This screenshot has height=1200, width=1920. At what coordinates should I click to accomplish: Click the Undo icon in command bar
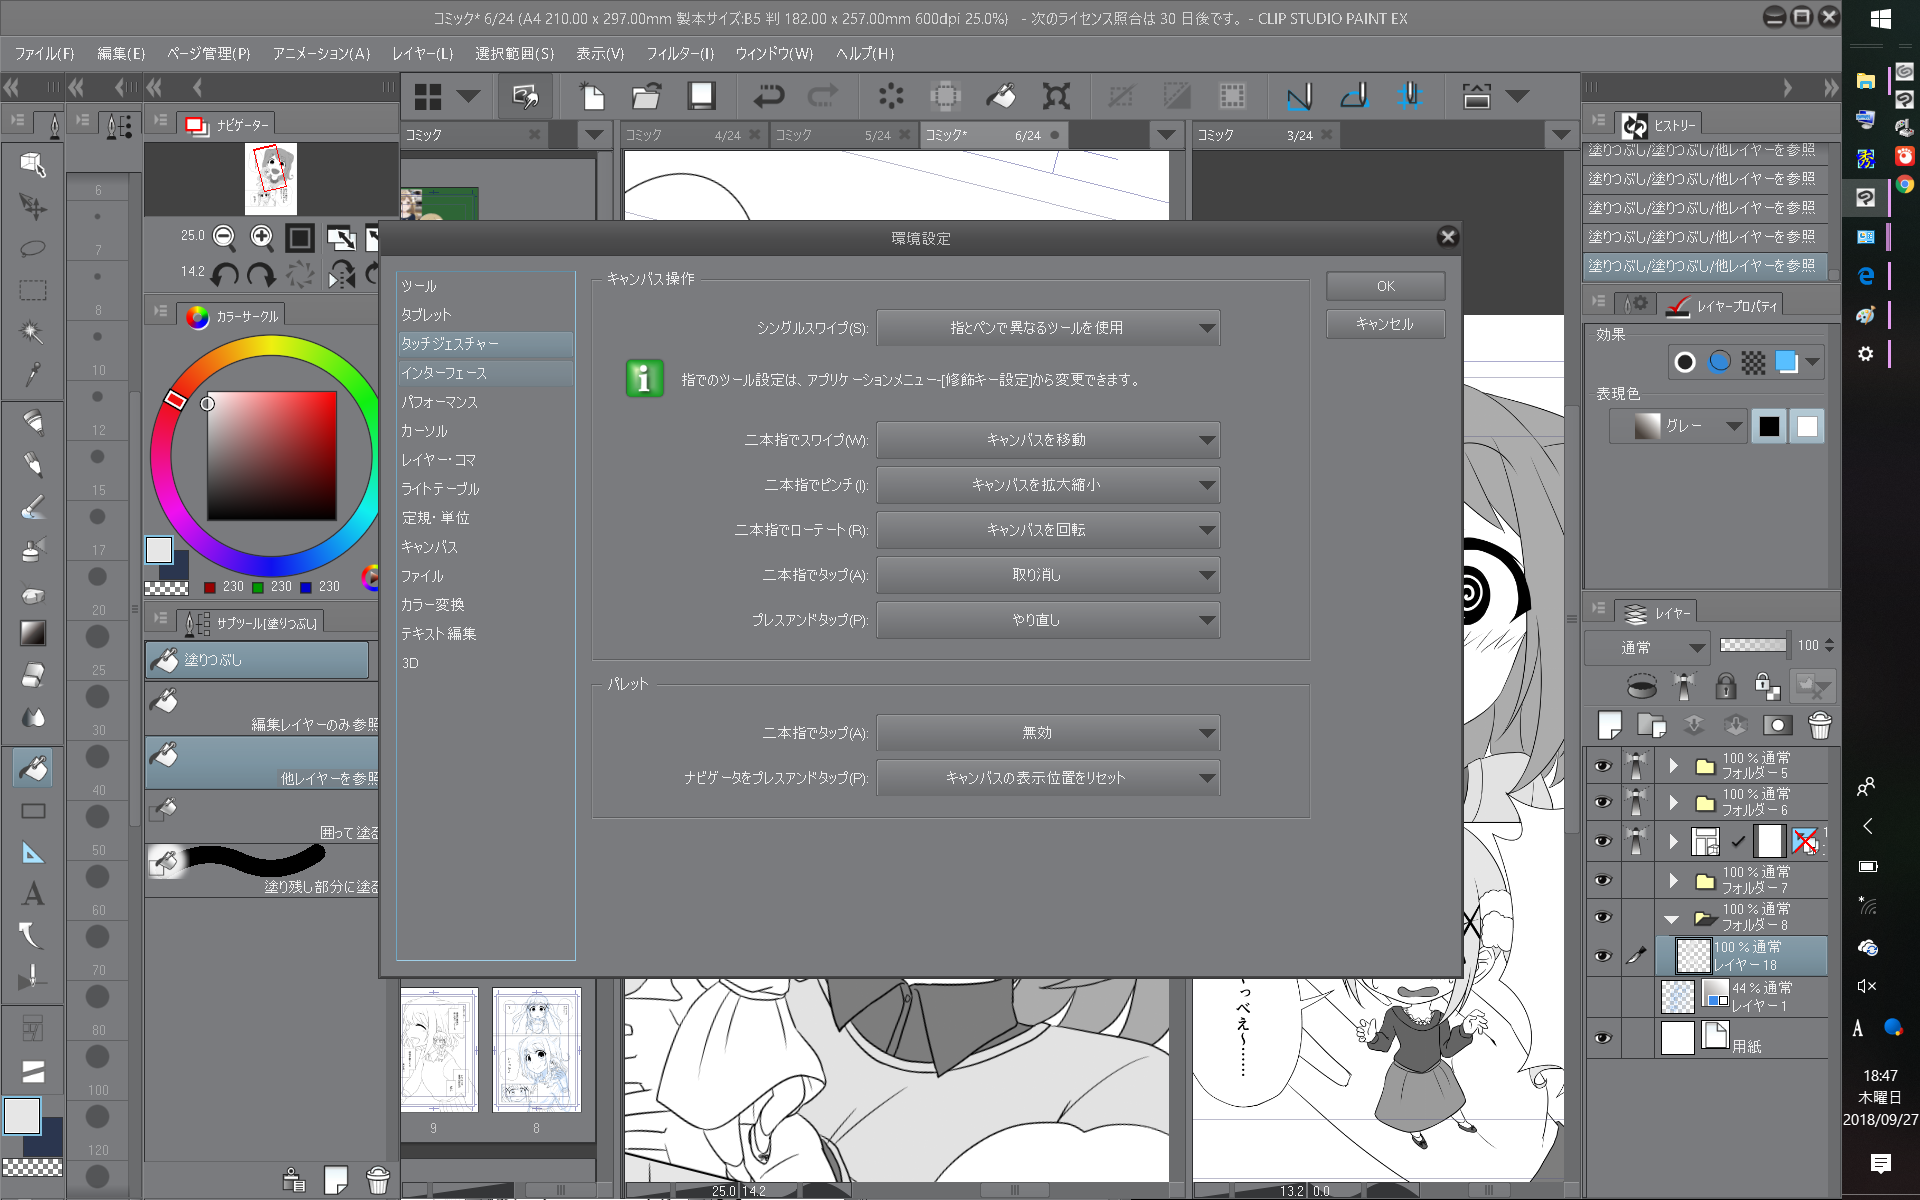pos(768,96)
